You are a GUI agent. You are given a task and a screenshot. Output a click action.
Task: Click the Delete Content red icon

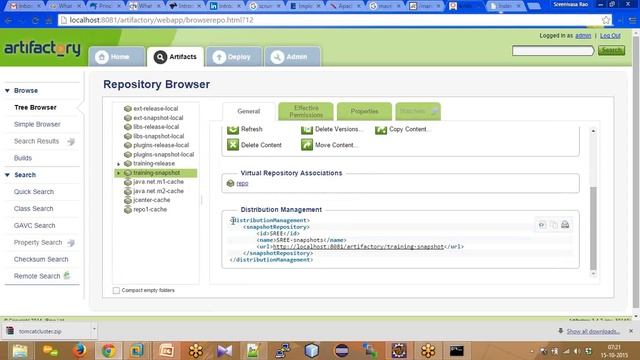tap(233, 145)
